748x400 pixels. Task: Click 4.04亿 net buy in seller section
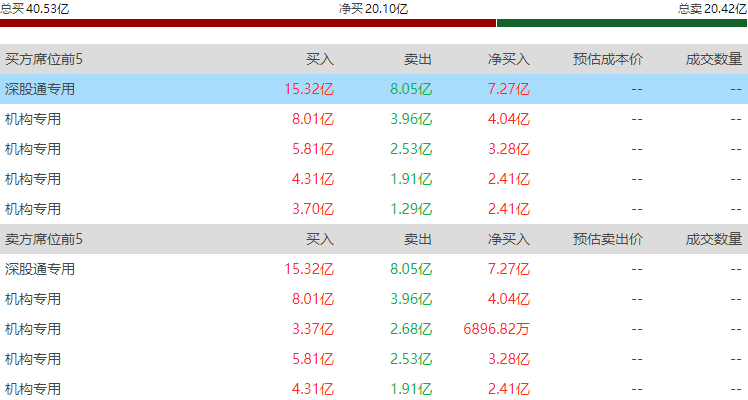(509, 299)
